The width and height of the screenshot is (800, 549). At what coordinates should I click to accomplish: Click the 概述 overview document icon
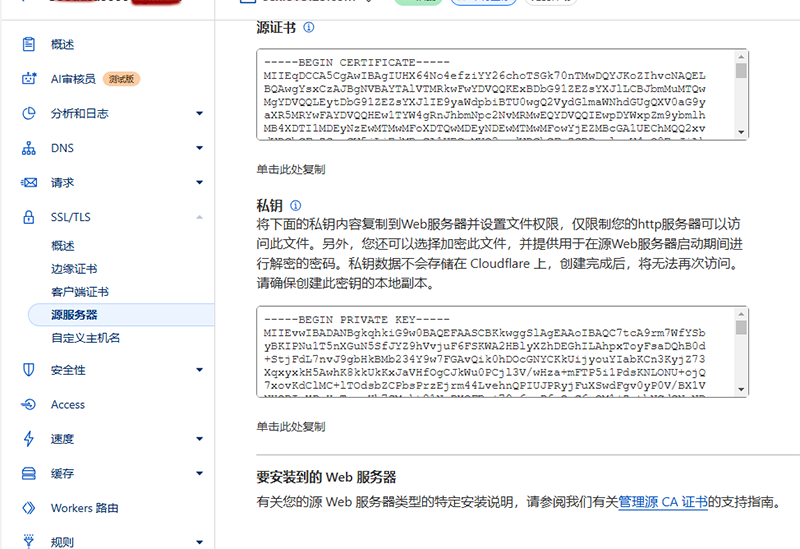pos(29,45)
